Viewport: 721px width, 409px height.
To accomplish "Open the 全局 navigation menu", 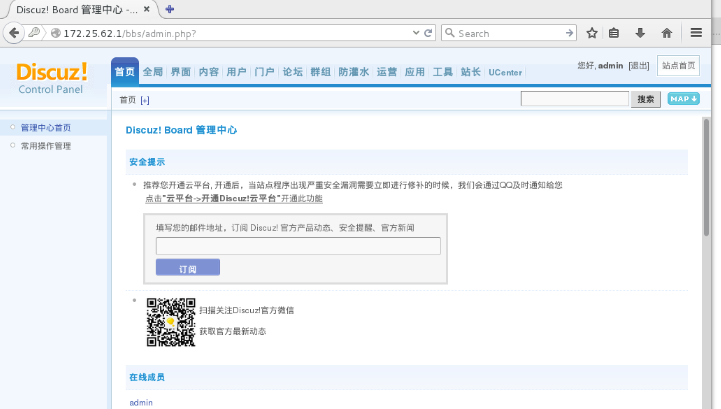I will (153, 72).
